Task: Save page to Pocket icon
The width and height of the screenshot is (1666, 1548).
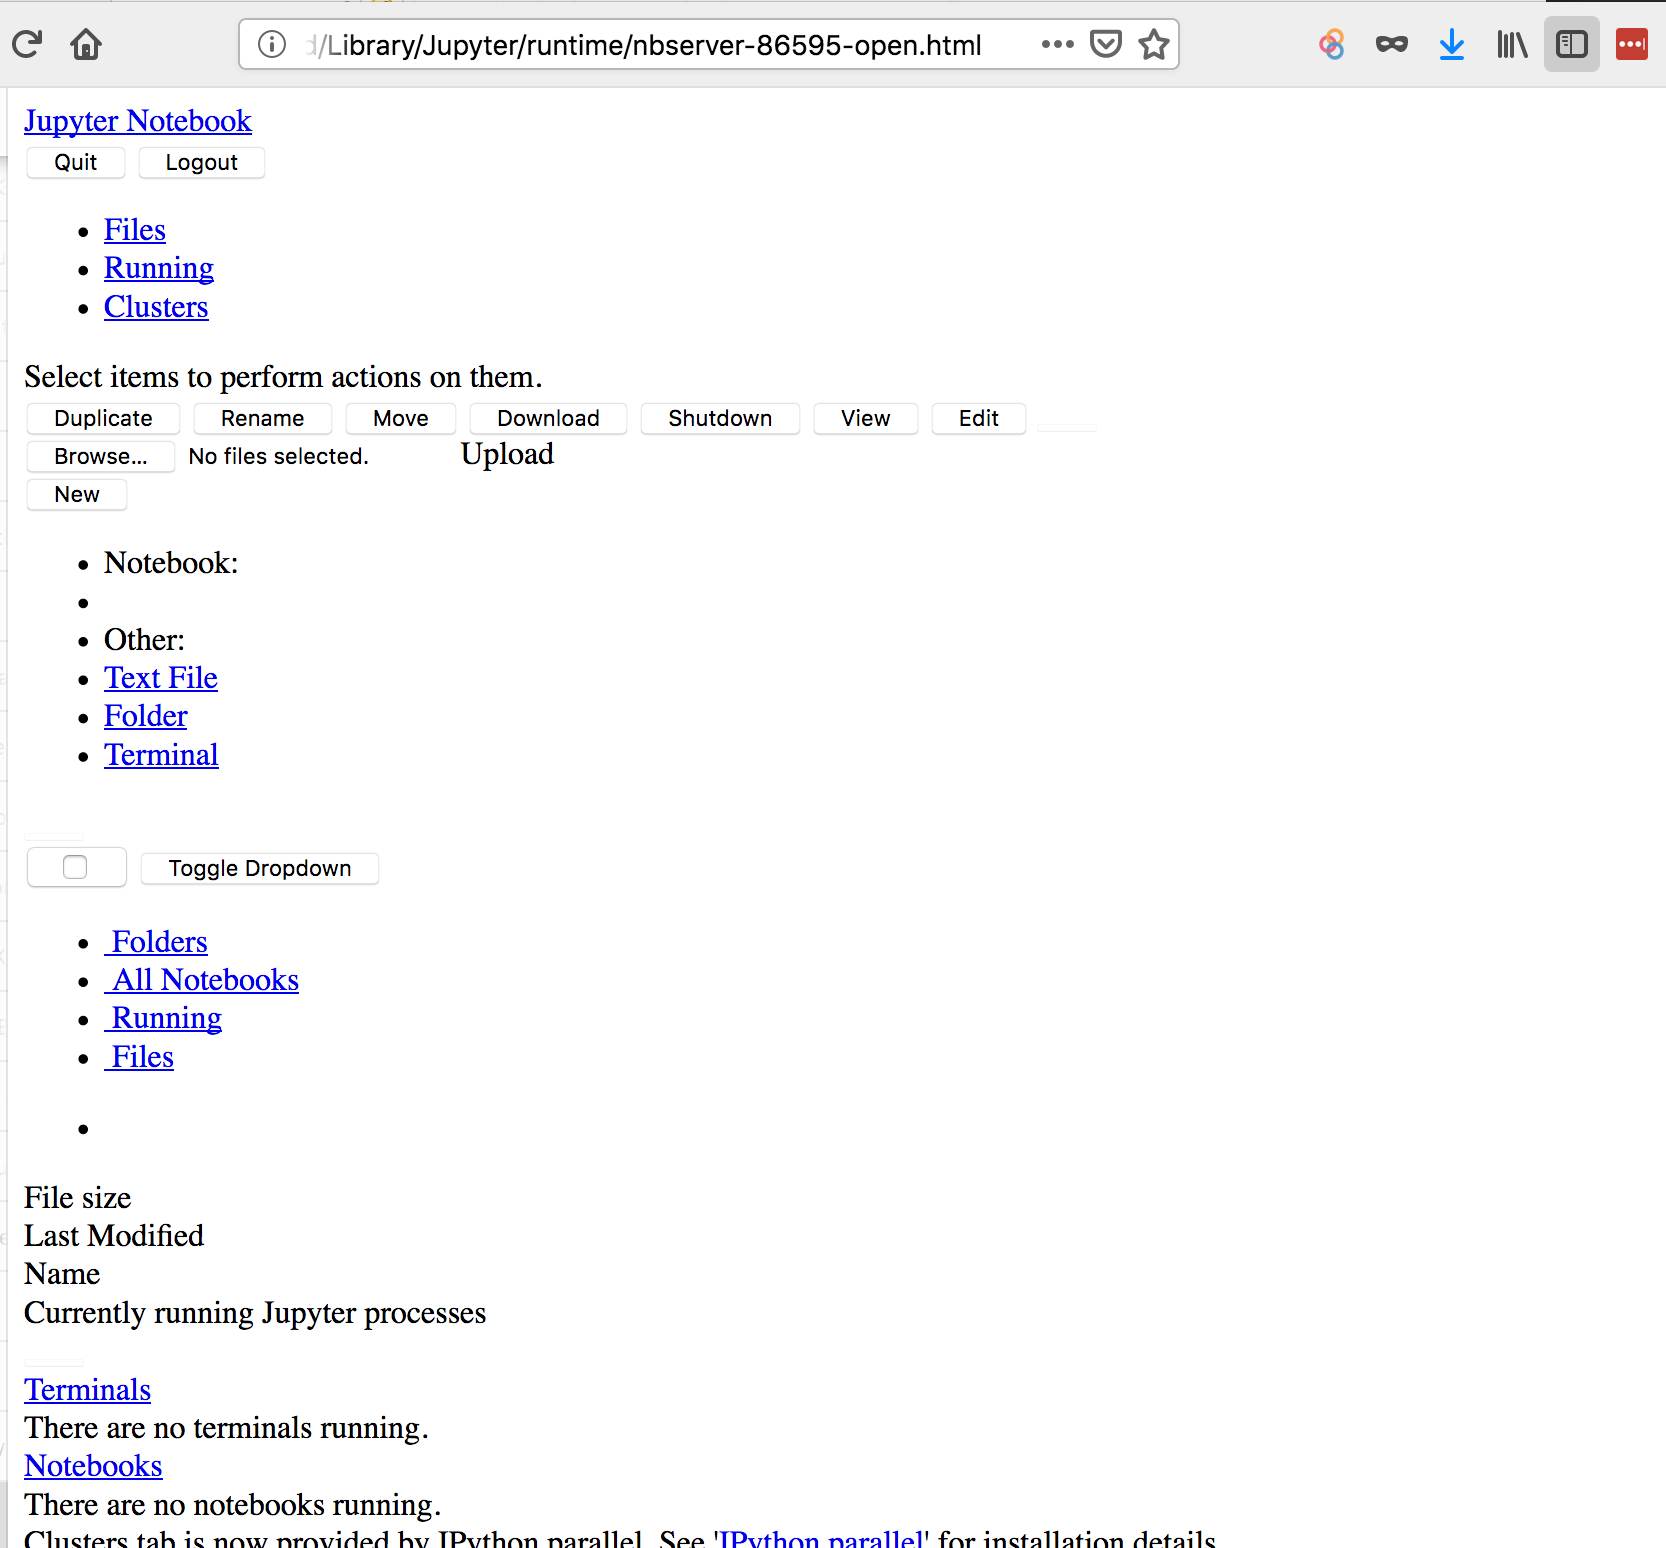Action: coord(1106,44)
